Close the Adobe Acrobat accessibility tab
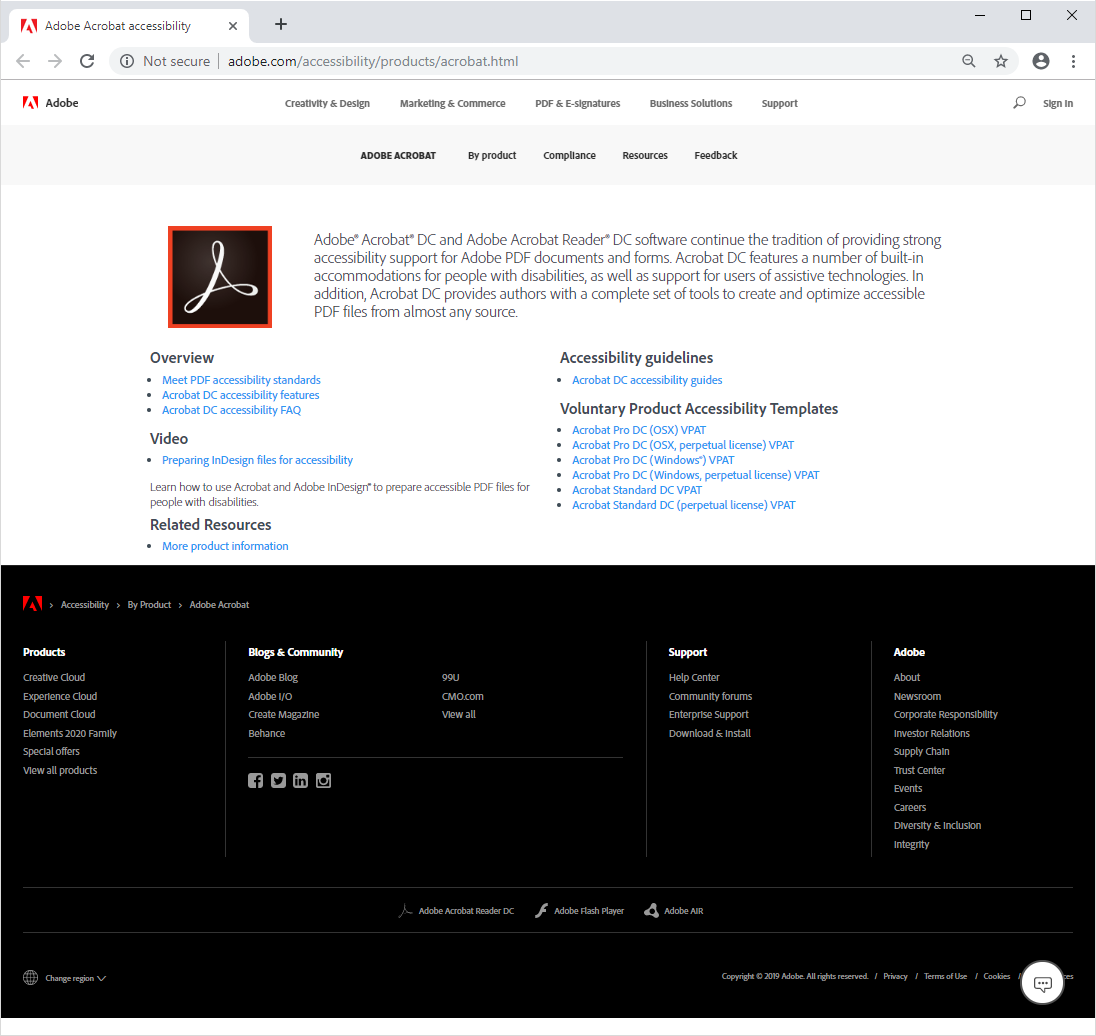 233,26
